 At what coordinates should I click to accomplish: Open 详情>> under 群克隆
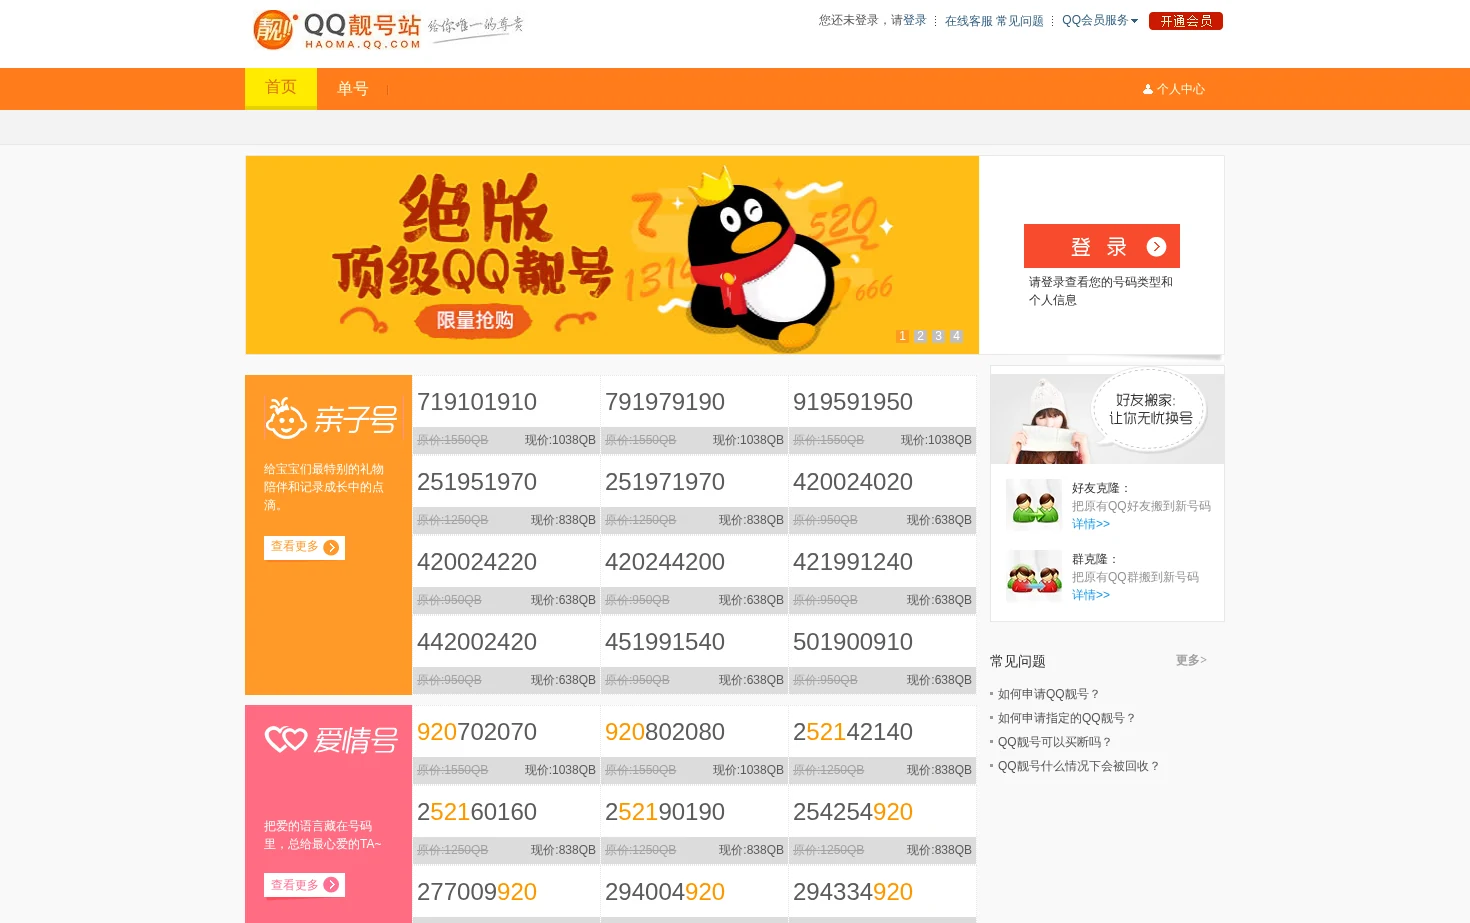[1091, 595]
